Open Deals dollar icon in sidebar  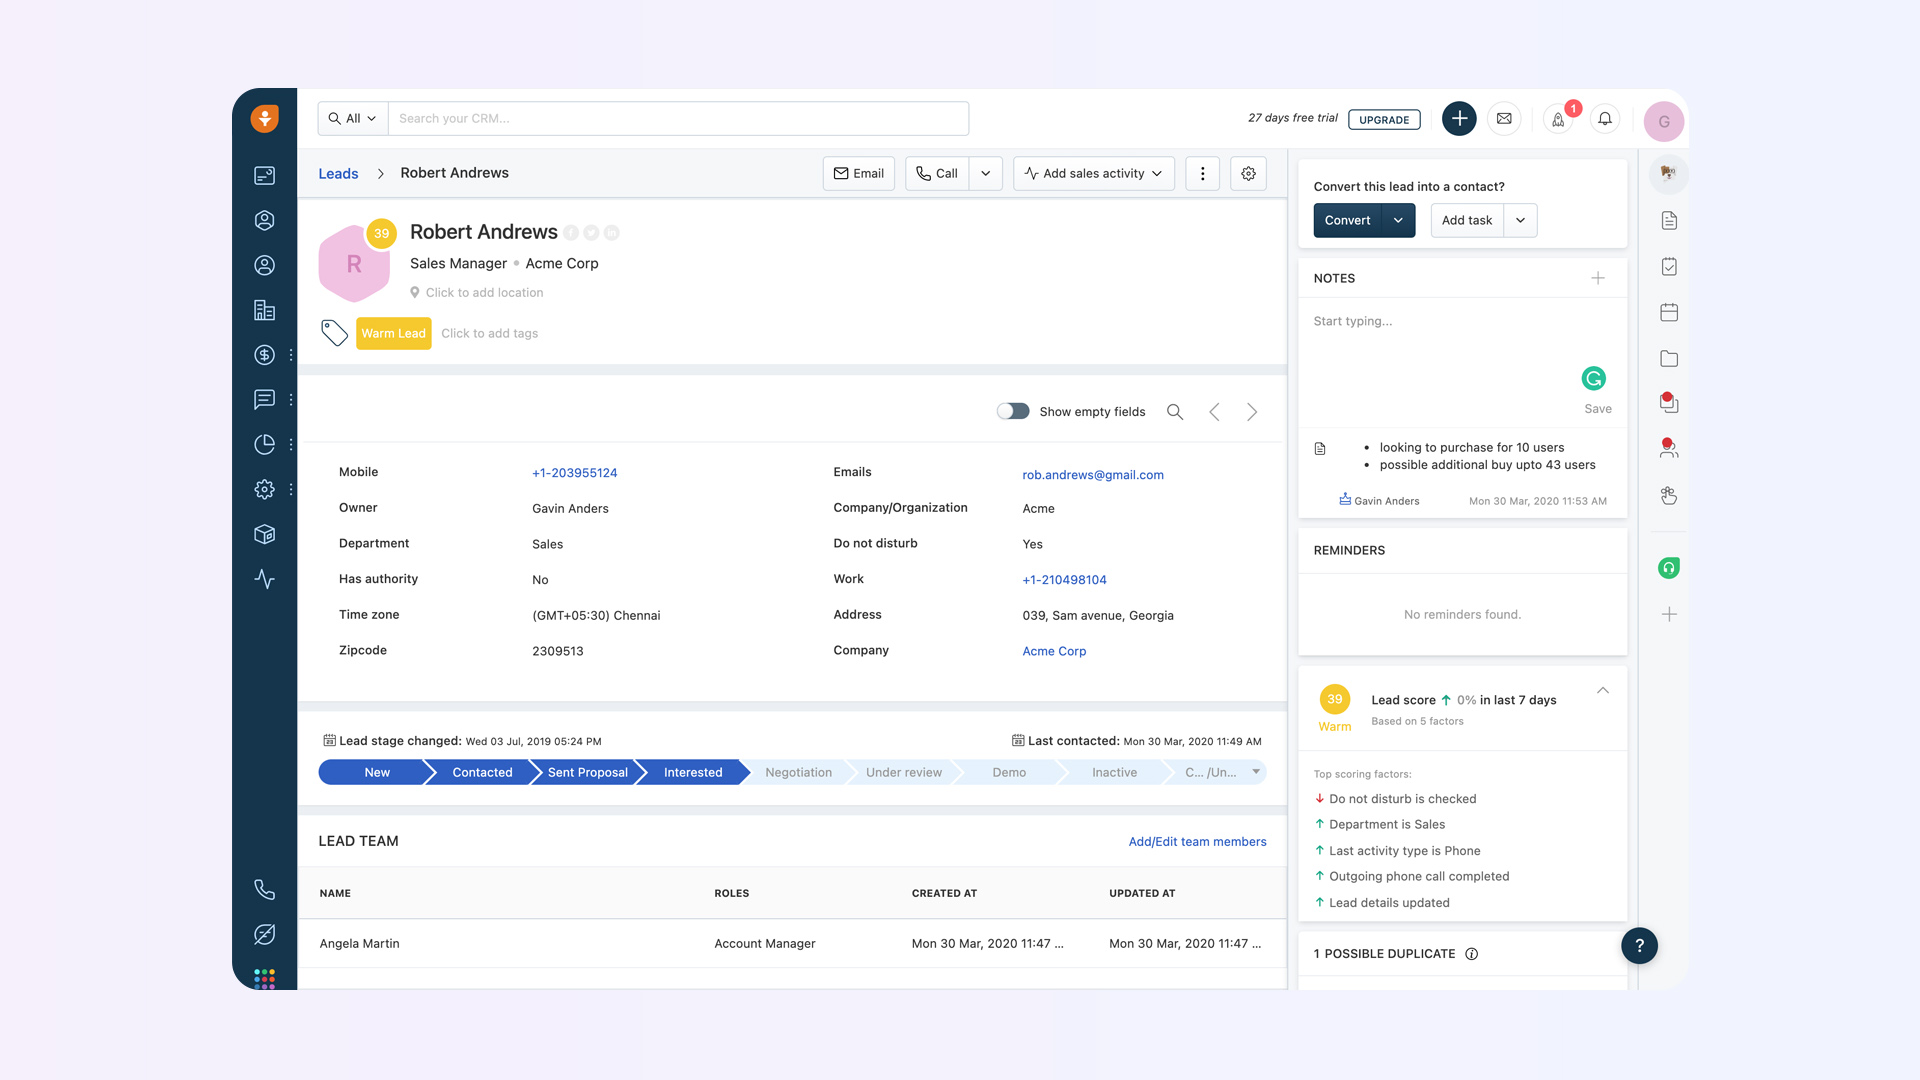[x=264, y=355]
